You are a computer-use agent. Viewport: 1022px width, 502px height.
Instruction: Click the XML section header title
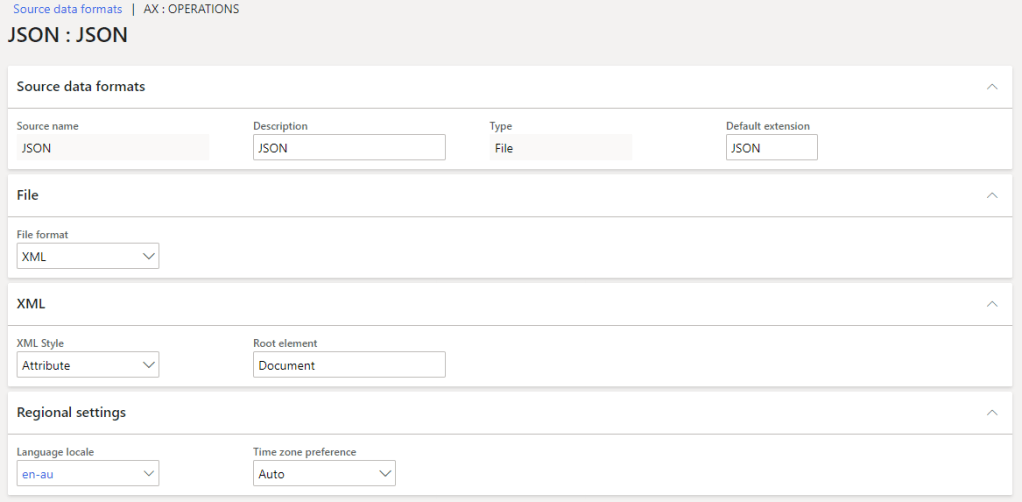(31, 303)
